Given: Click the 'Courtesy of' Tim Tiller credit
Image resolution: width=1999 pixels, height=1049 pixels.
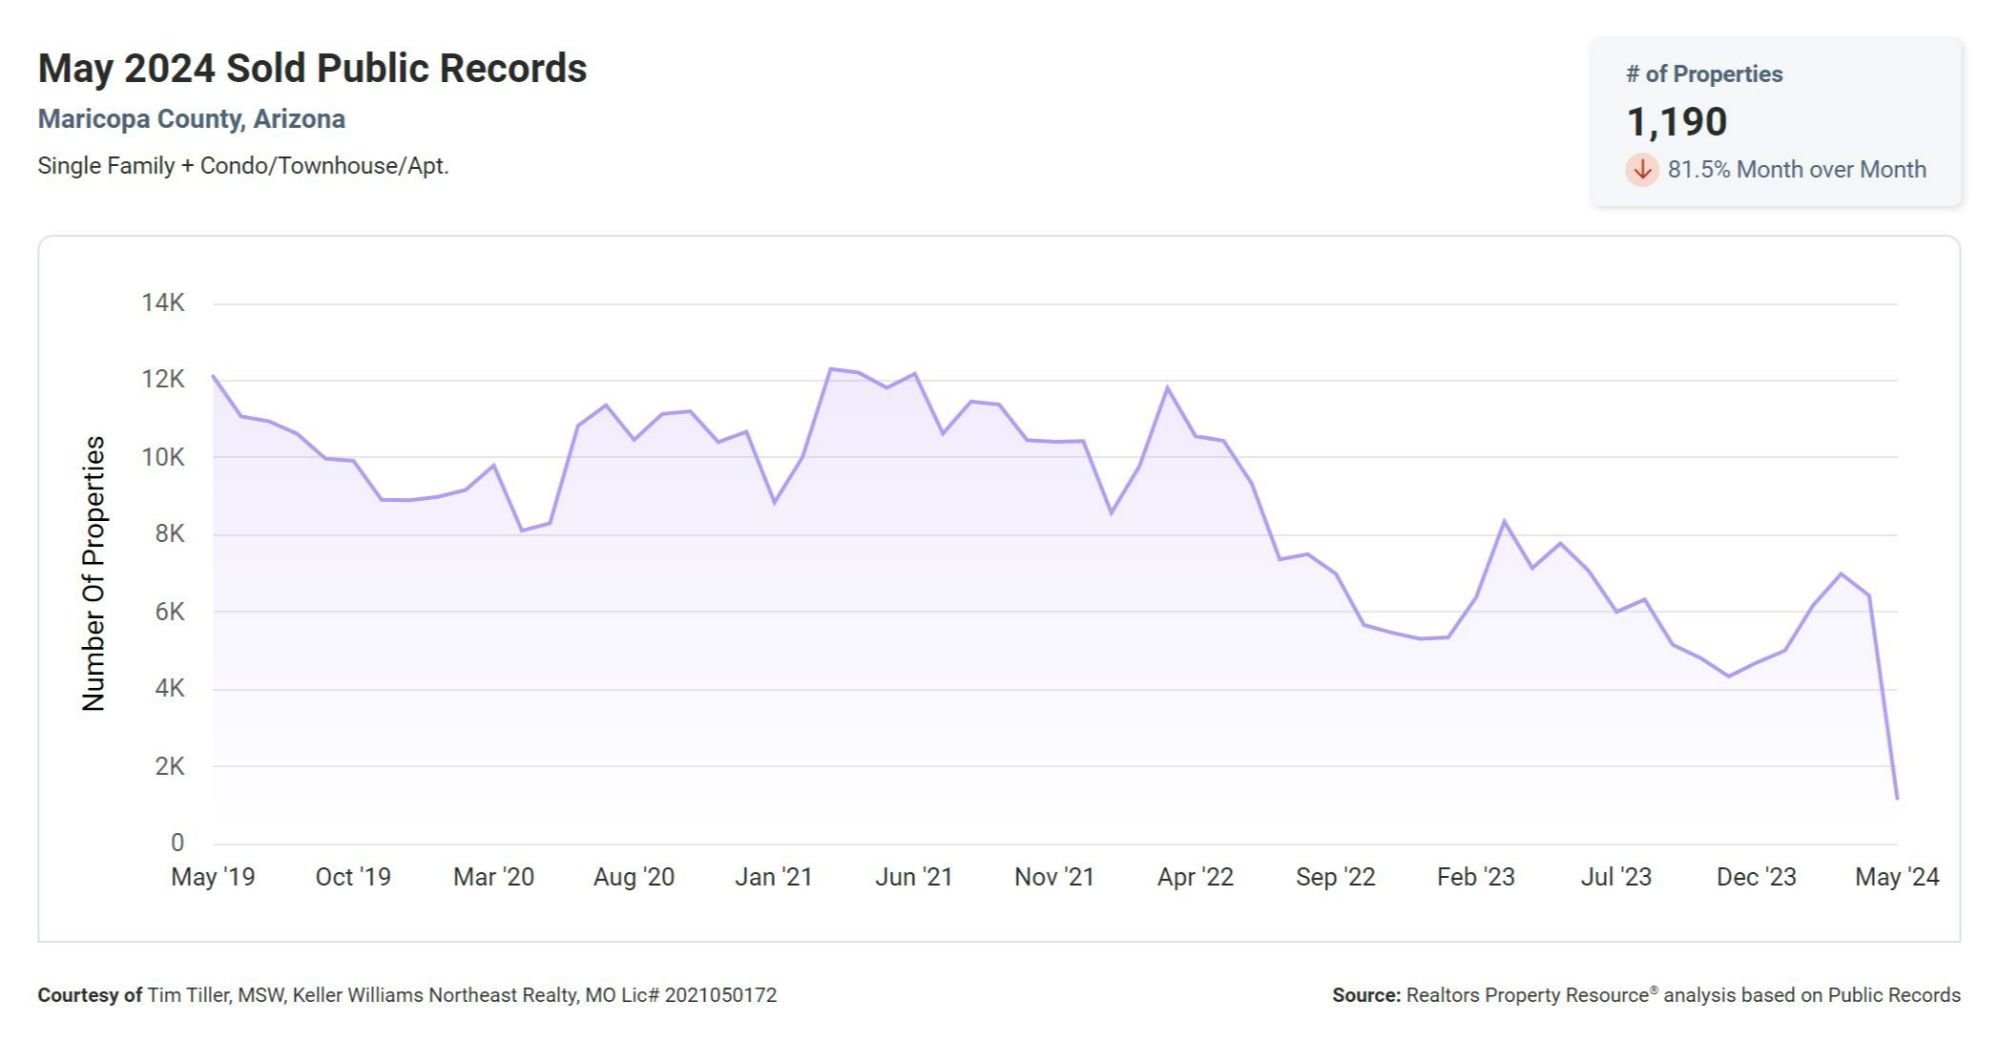Looking at the screenshot, I should click(x=407, y=995).
